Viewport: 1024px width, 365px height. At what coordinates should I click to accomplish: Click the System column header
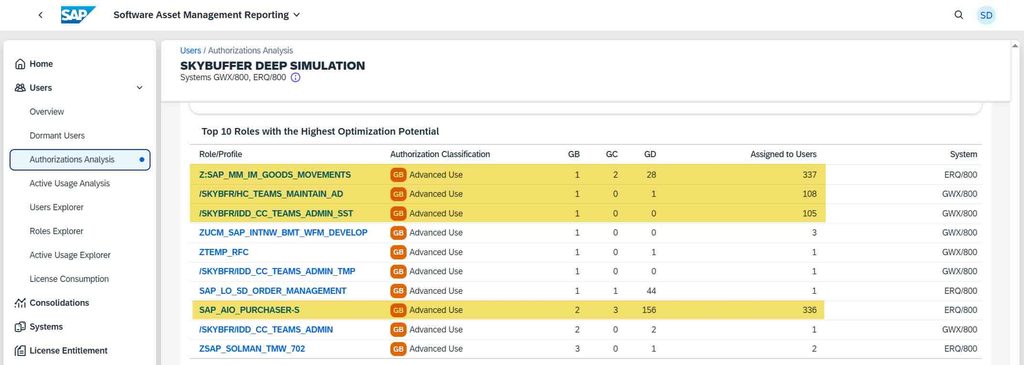[963, 155]
